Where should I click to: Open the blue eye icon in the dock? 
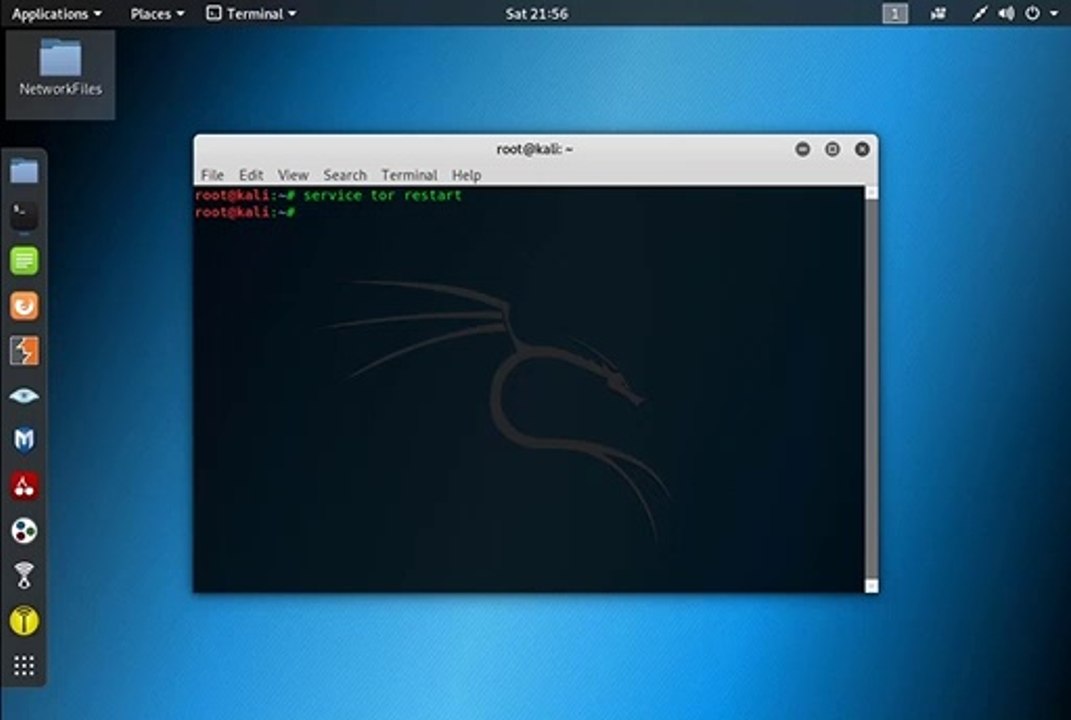coord(24,396)
